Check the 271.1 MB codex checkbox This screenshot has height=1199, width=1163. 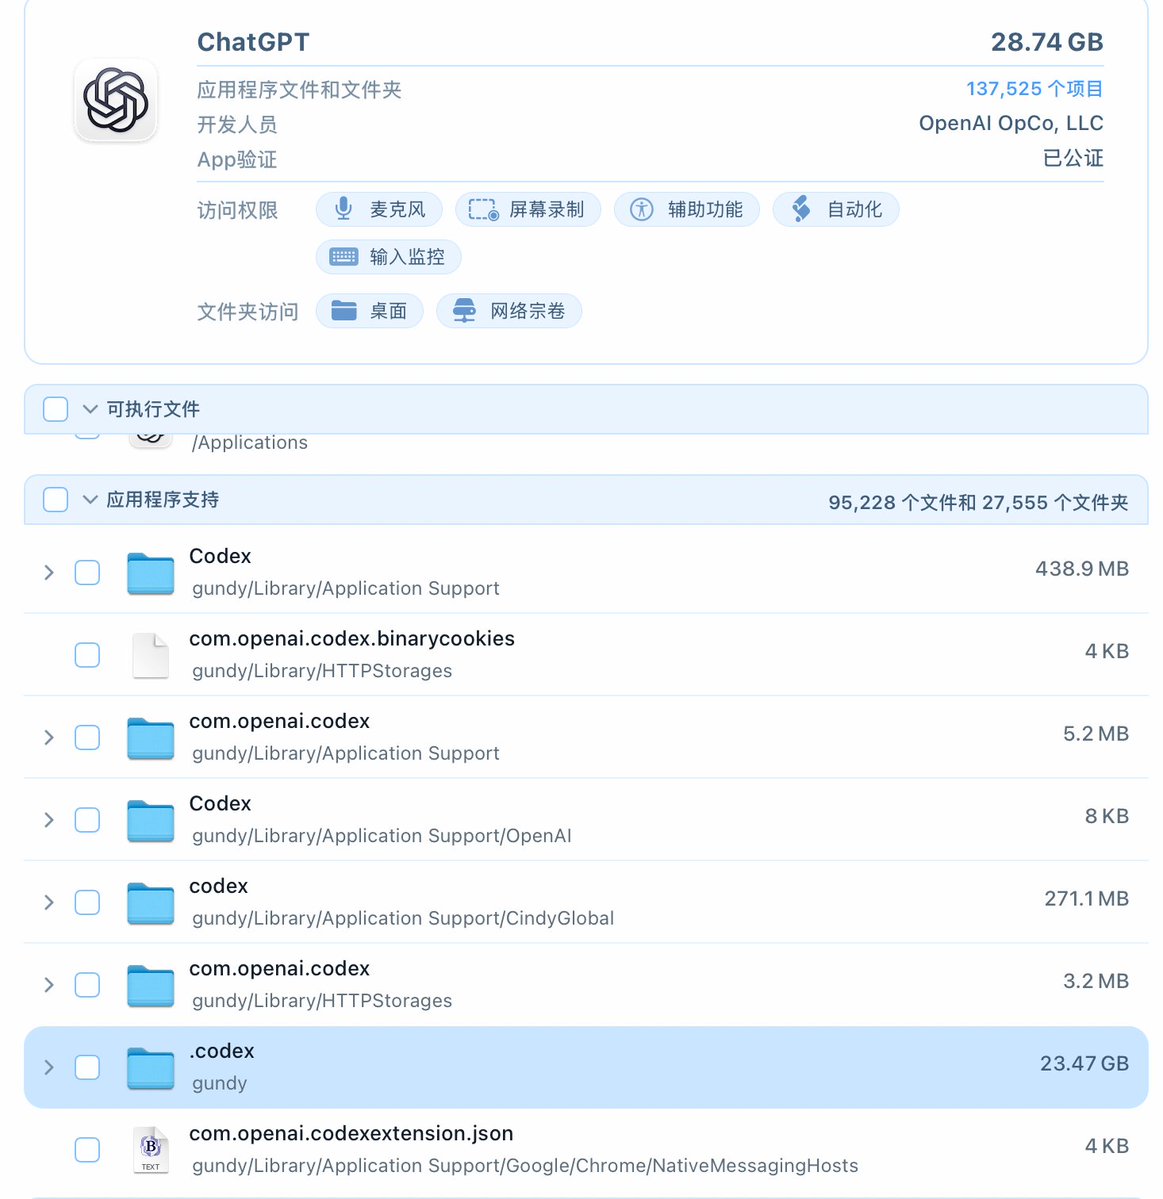[87, 902]
